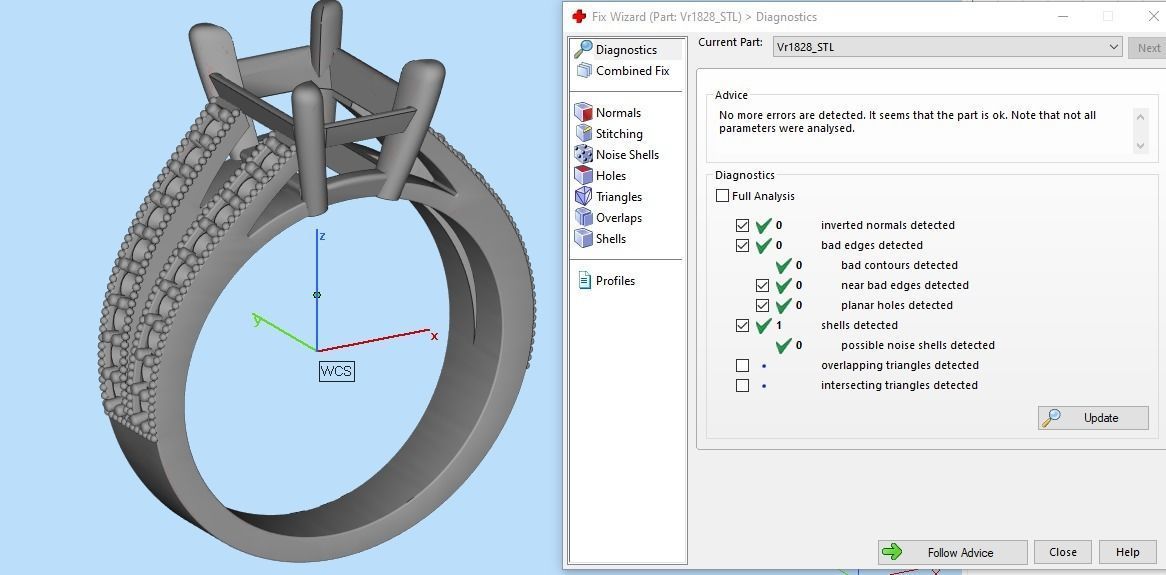Click the WCS label in viewport
The width and height of the screenshot is (1166, 575).
pyautogui.click(x=337, y=371)
